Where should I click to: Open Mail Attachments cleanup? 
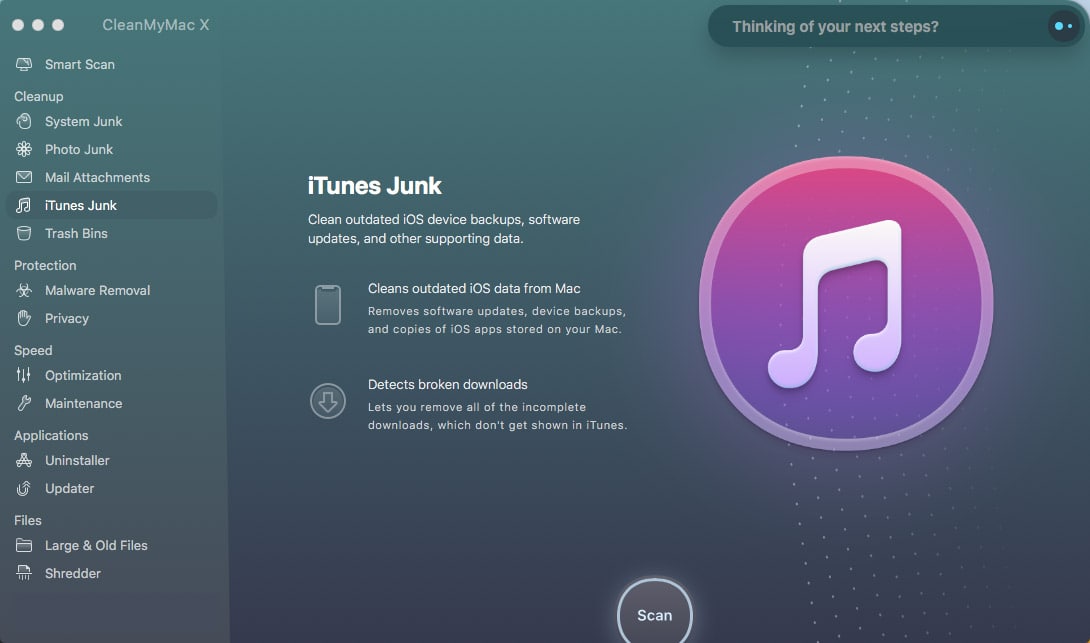(x=97, y=177)
